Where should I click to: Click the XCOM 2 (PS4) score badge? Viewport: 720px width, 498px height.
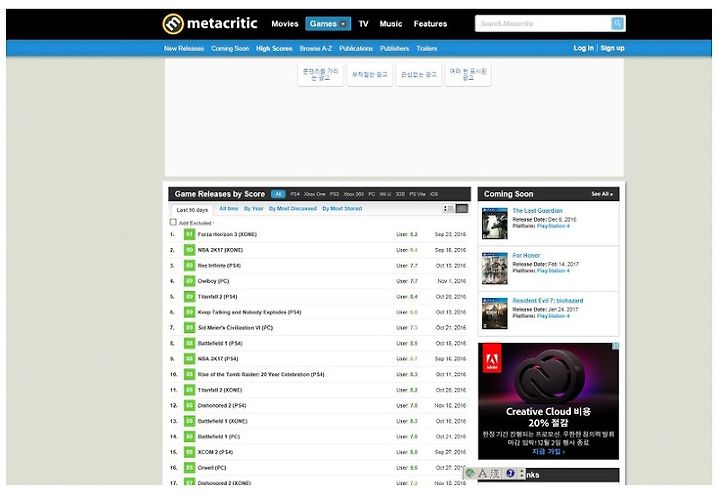coord(189,452)
